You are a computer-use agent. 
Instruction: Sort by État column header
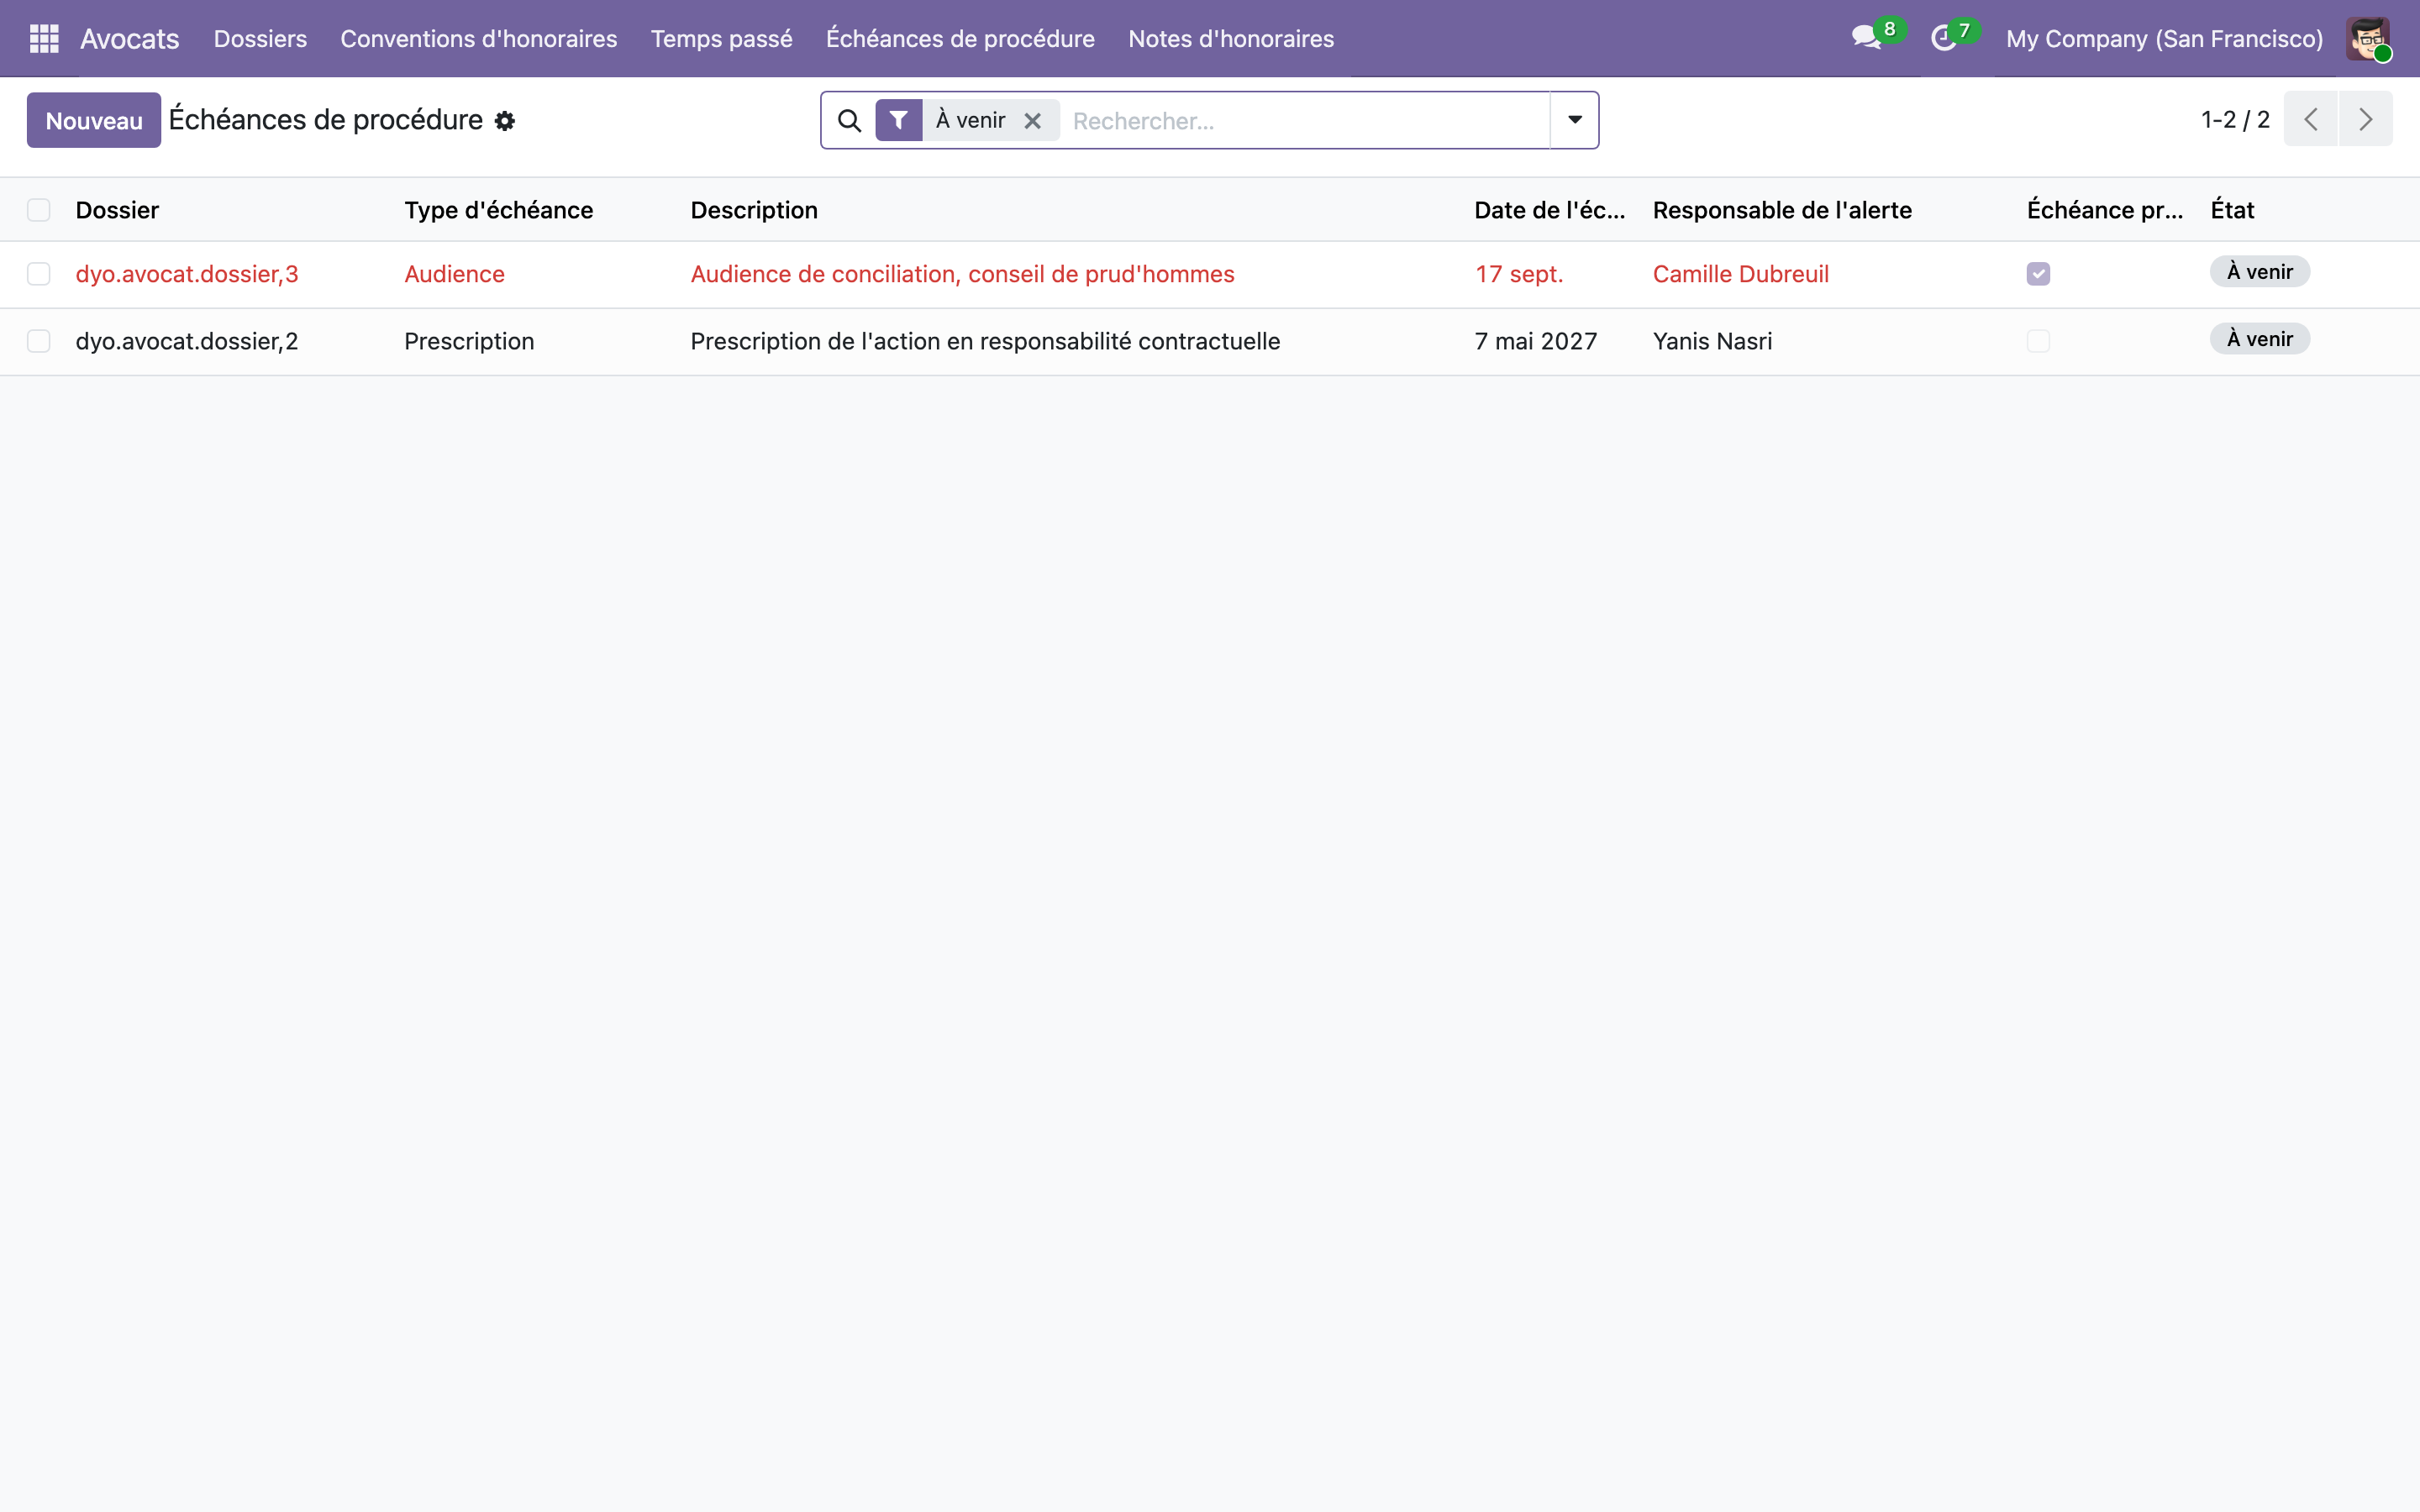coord(2232,210)
